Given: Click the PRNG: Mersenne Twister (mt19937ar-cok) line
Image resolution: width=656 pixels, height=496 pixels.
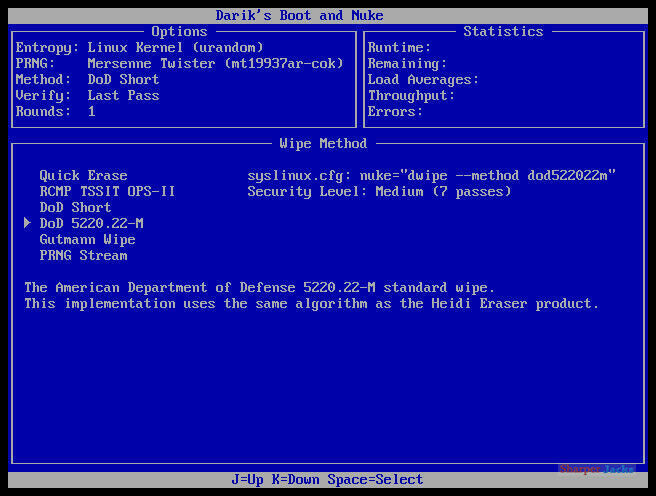Looking at the screenshot, I should click(x=179, y=64).
